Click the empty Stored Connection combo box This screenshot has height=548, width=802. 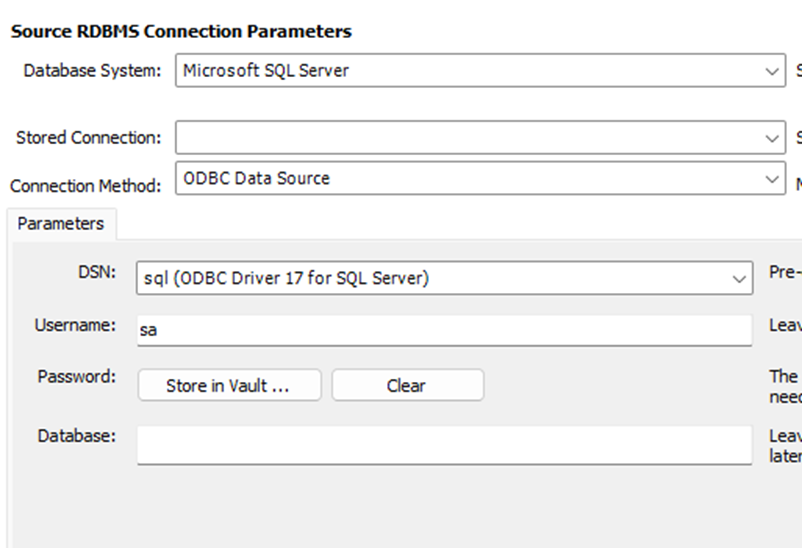click(x=468, y=138)
